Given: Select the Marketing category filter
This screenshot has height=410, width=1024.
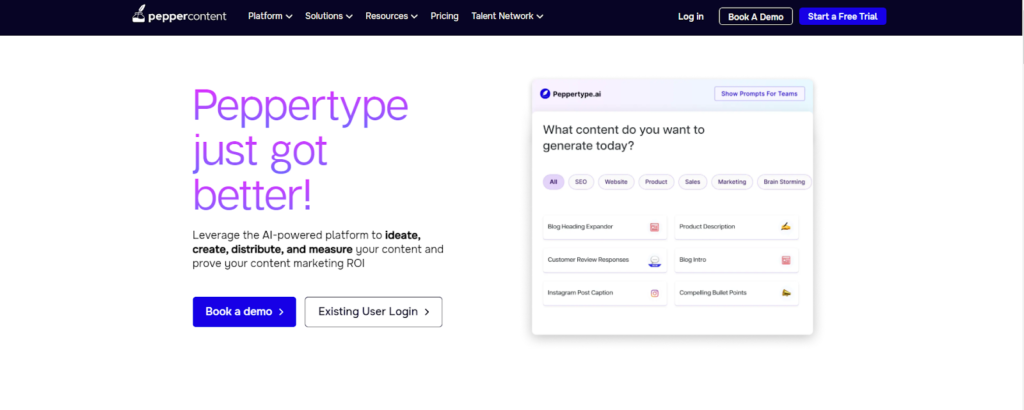Looking at the screenshot, I should coord(732,182).
